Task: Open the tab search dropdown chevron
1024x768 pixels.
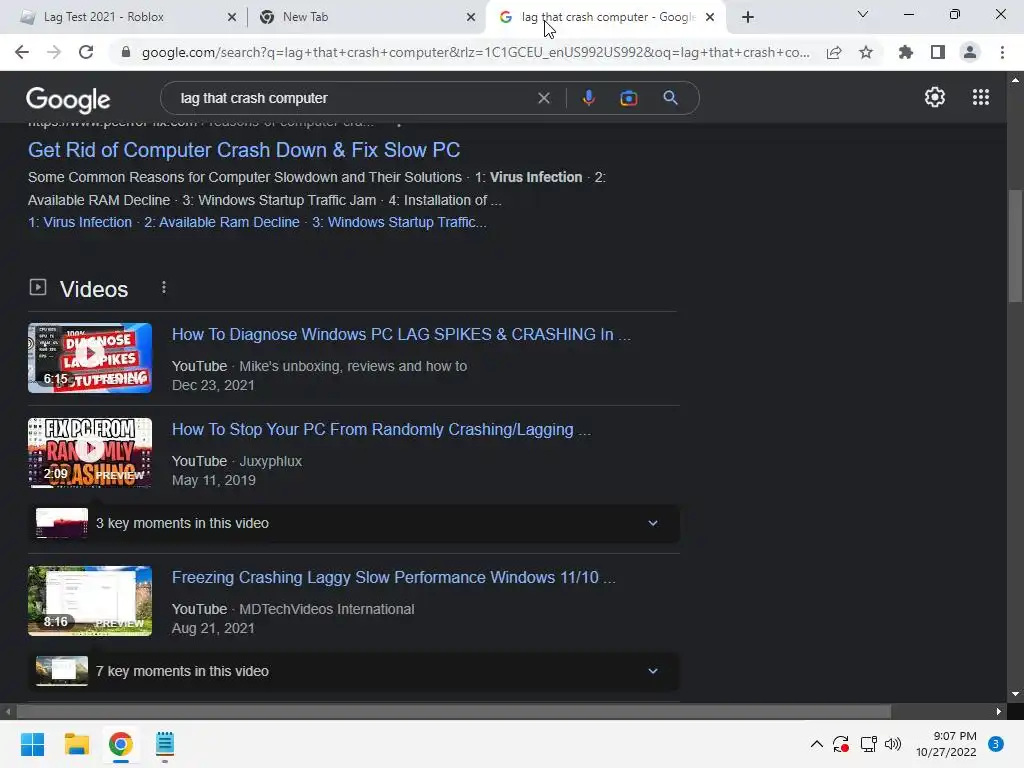Action: point(862,14)
